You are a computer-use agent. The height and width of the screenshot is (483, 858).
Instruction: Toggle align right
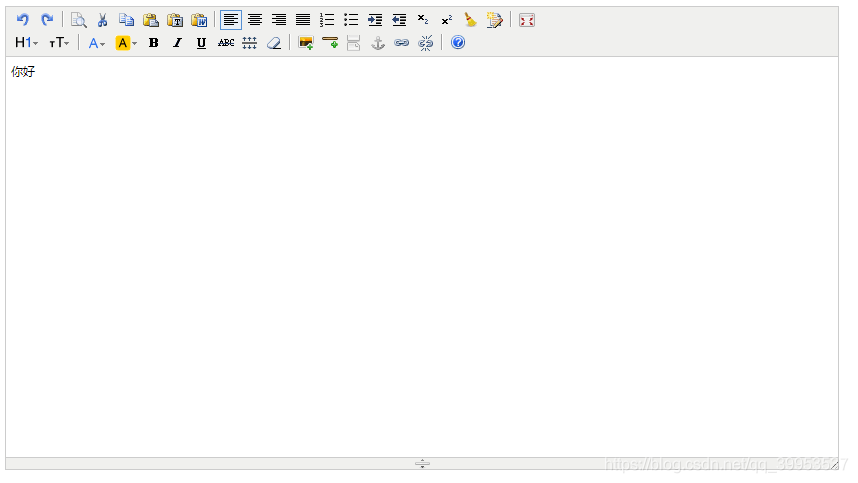279,20
